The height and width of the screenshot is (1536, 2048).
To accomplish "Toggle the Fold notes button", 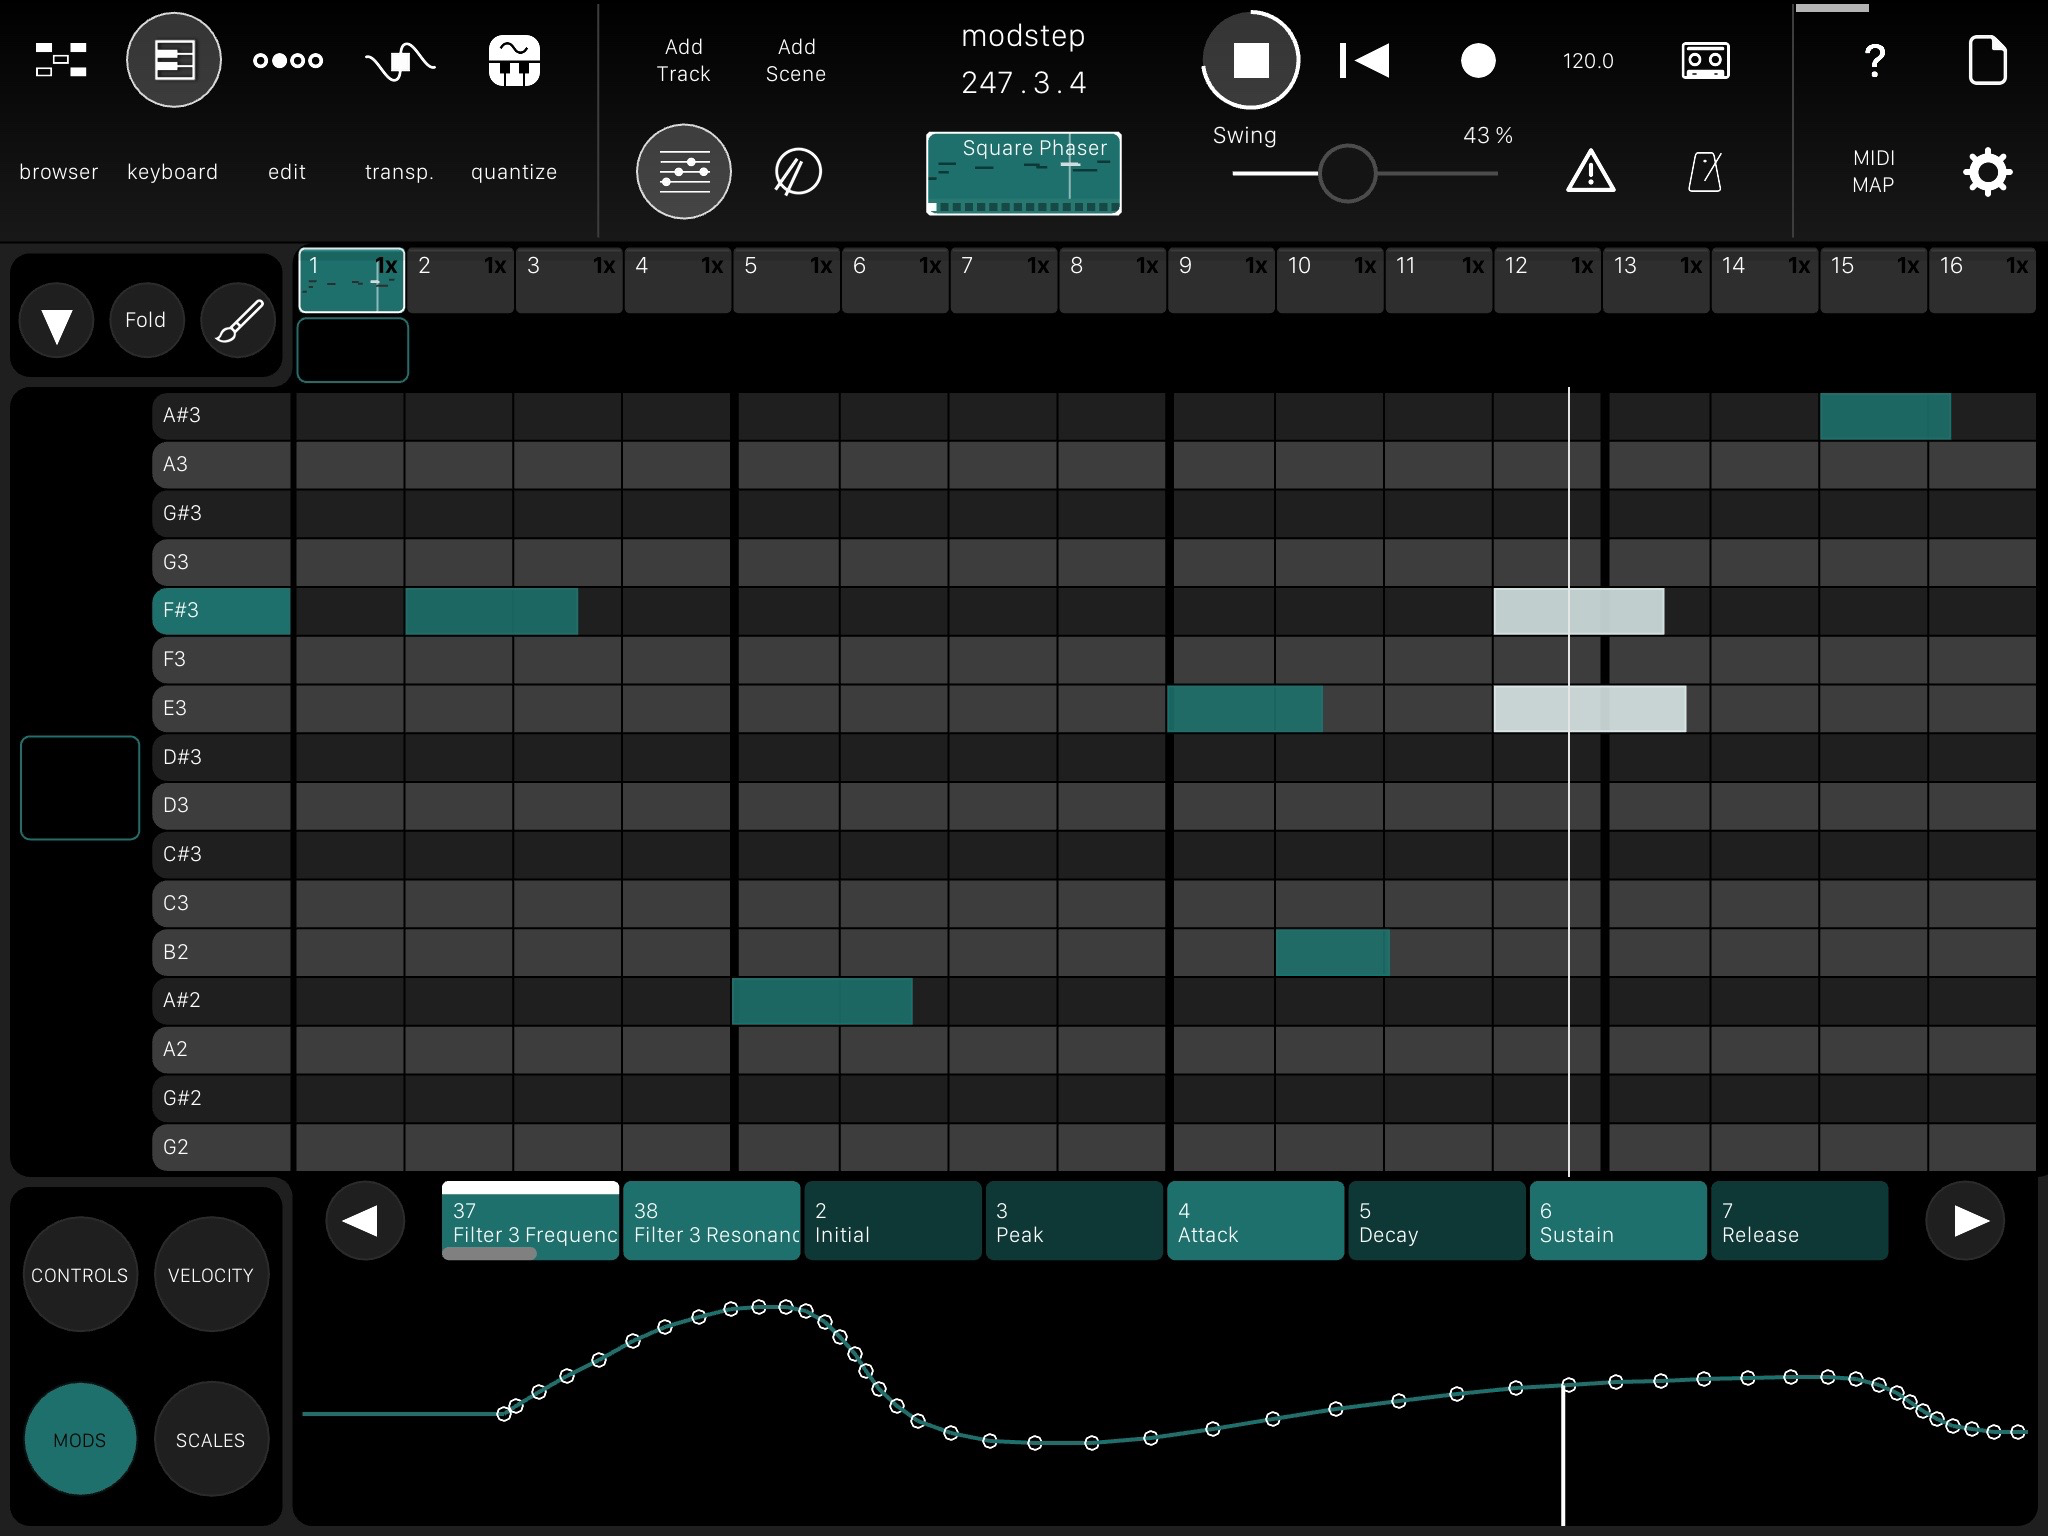I will 146,320.
